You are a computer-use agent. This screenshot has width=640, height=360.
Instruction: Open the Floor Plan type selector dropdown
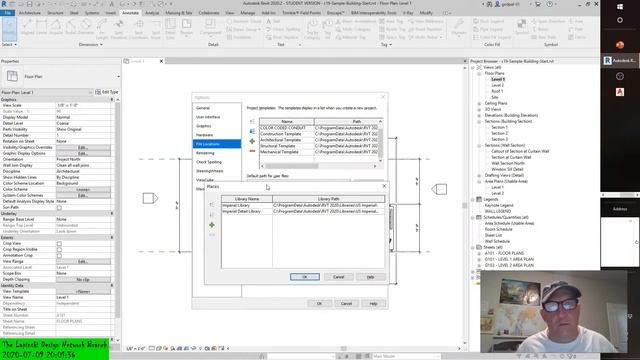click(x=118, y=77)
